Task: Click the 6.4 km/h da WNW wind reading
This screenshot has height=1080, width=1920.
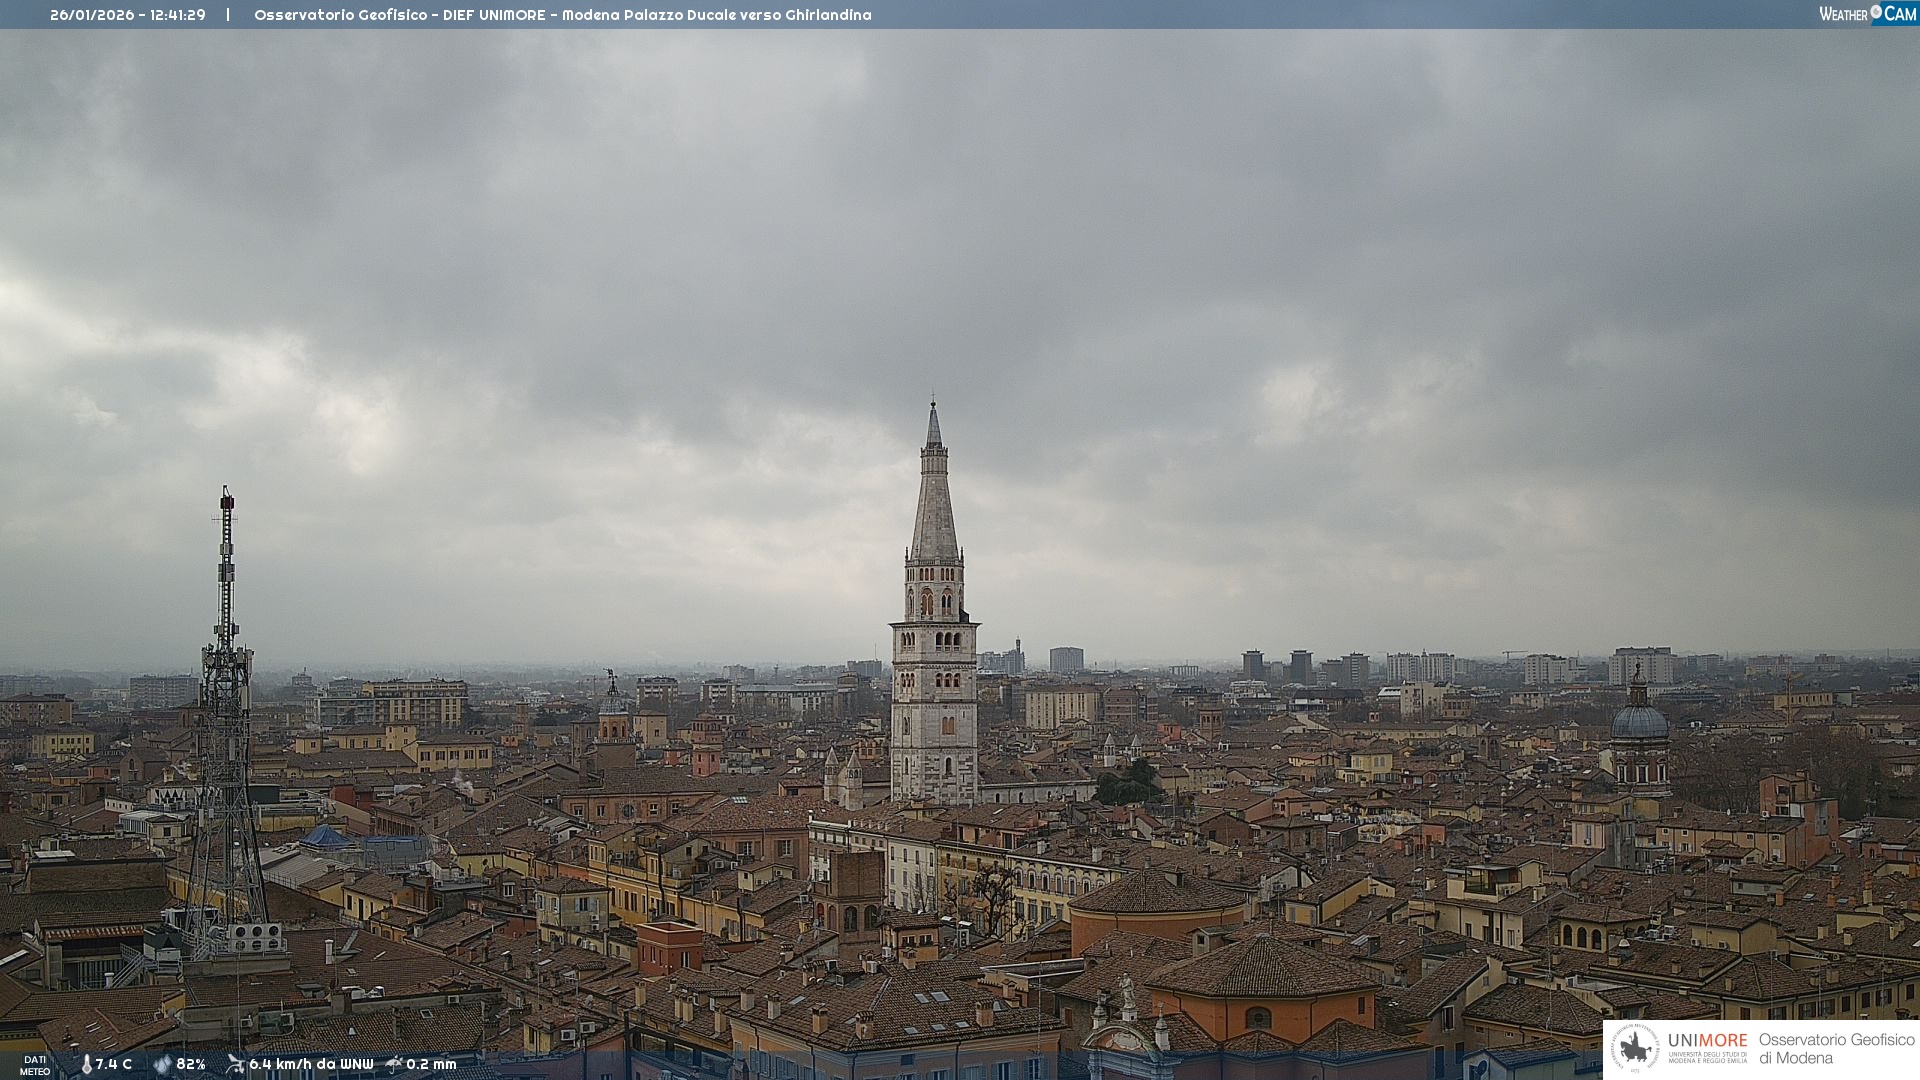Action: [311, 1064]
